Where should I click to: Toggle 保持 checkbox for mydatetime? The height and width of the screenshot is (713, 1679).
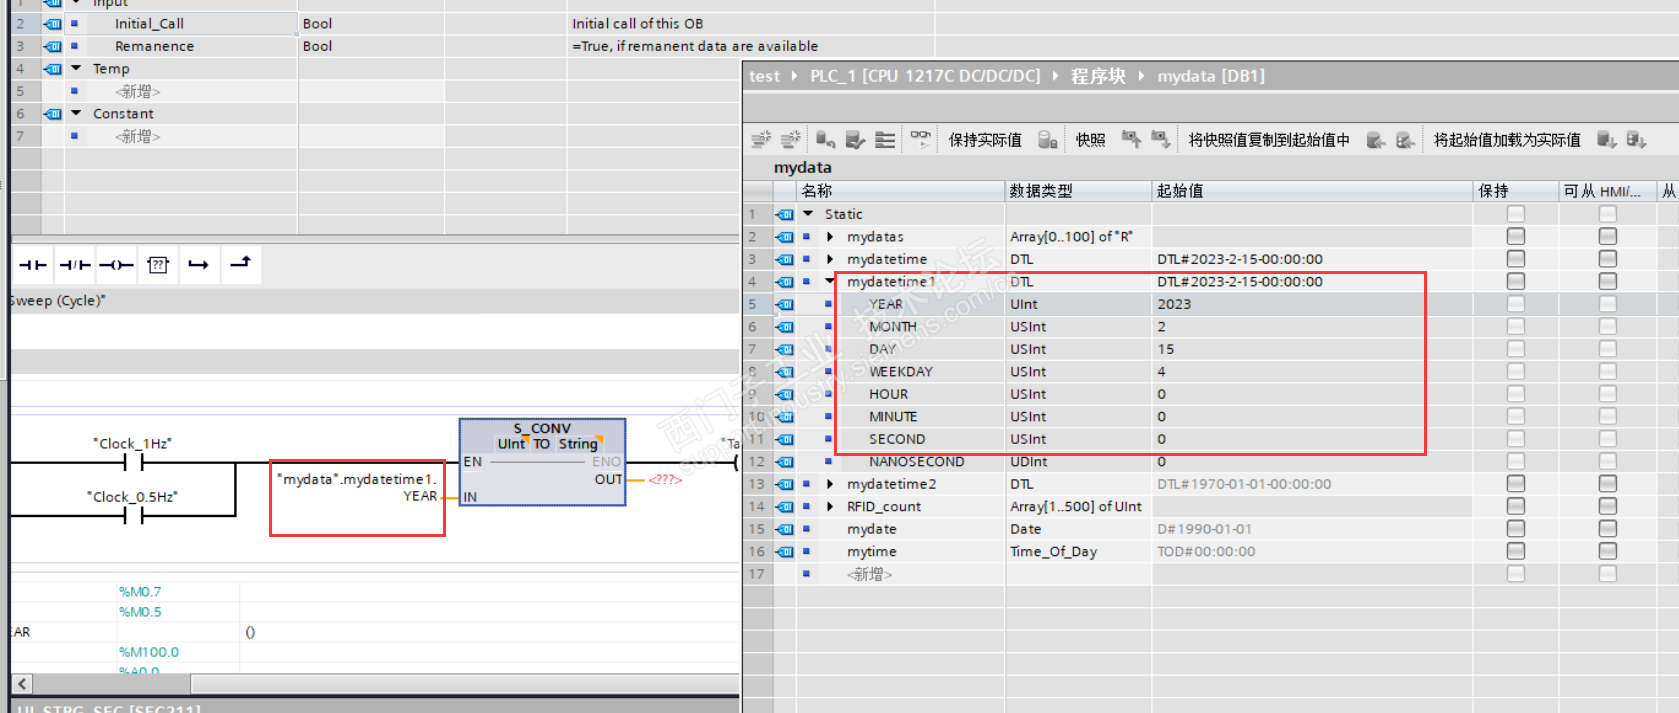click(x=1516, y=259)
